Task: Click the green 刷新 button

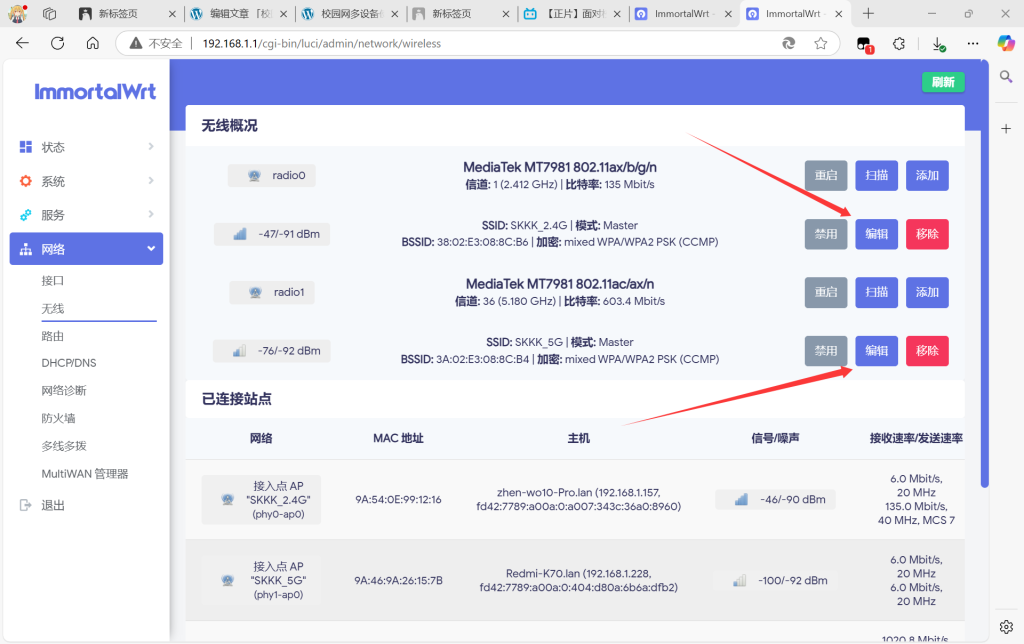Action: (x=942, y=82)
